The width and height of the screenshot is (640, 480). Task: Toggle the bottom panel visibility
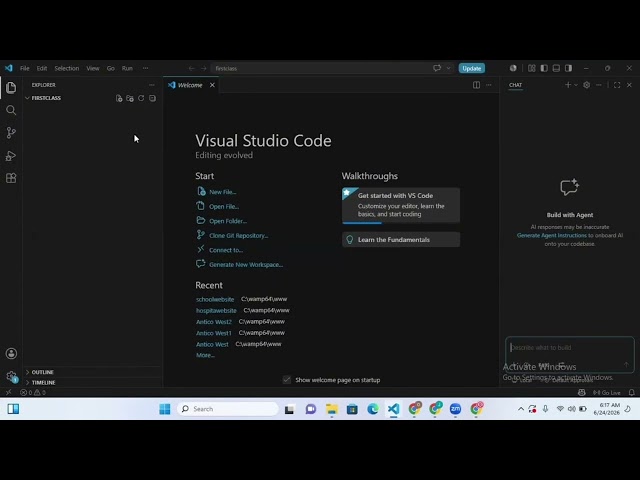pos(556,68)
